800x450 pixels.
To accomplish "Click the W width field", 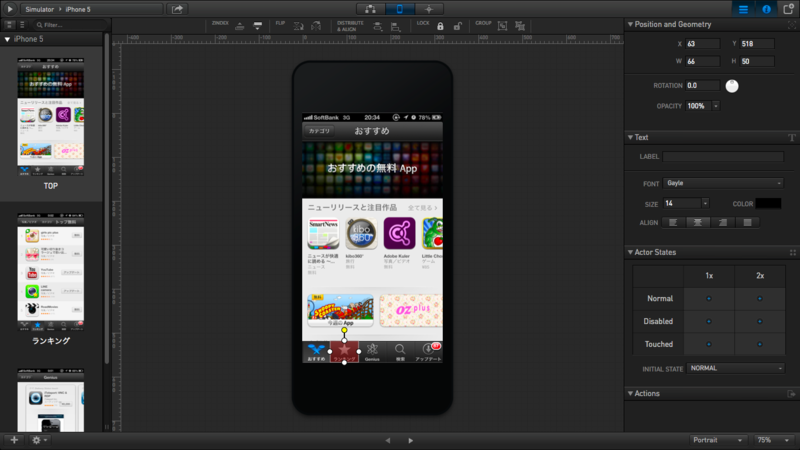I will point(703,61).
